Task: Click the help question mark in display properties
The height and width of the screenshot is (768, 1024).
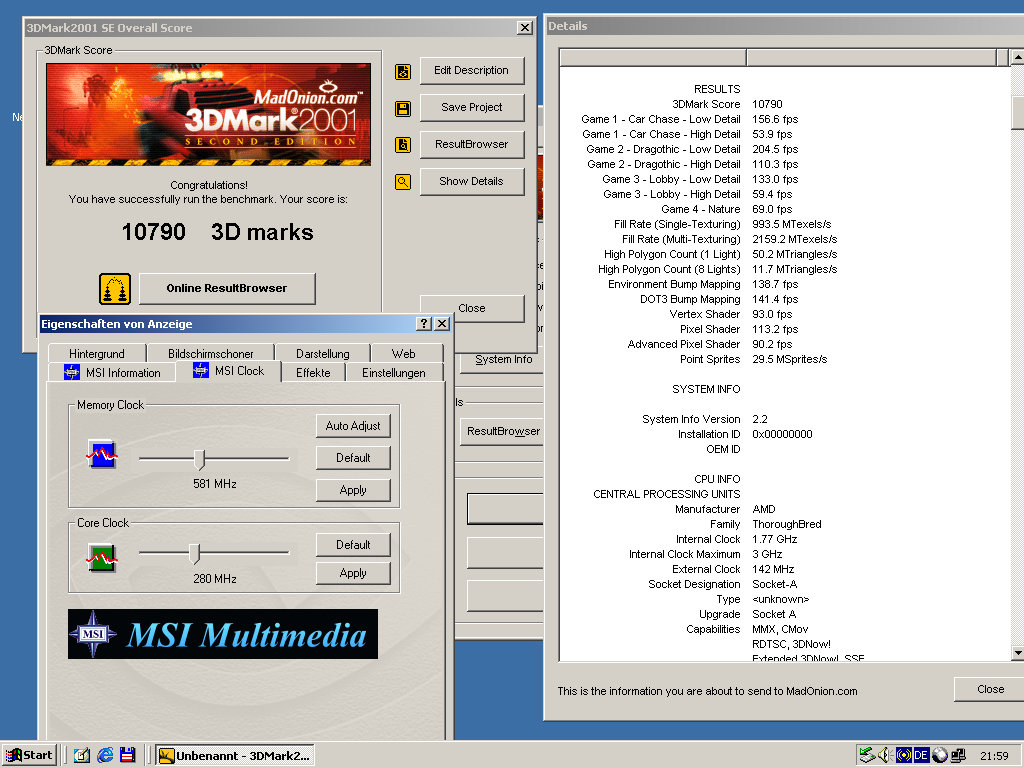Action: pyautogui.click(x=424, y=324)
